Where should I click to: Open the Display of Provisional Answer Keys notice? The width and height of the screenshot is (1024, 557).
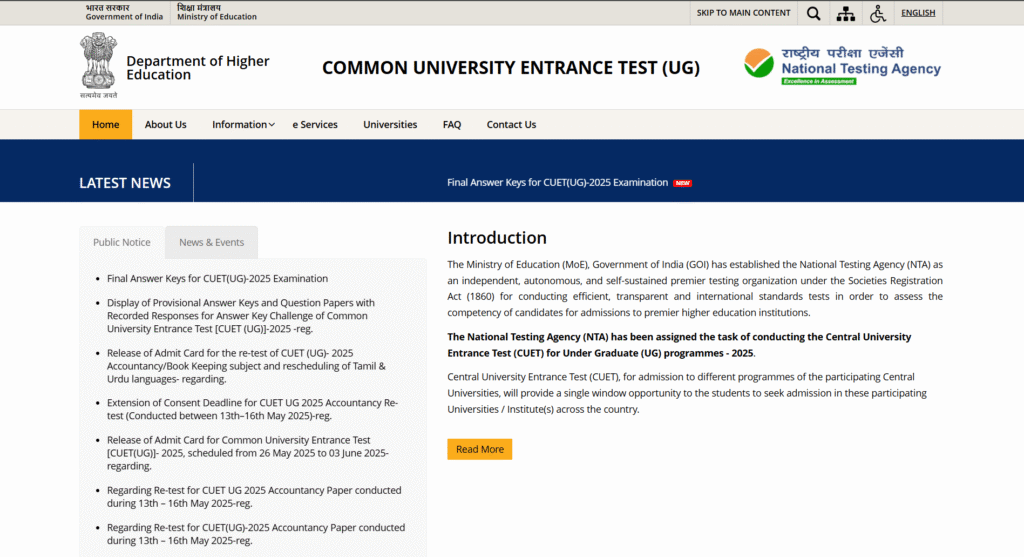coord(242,315)
